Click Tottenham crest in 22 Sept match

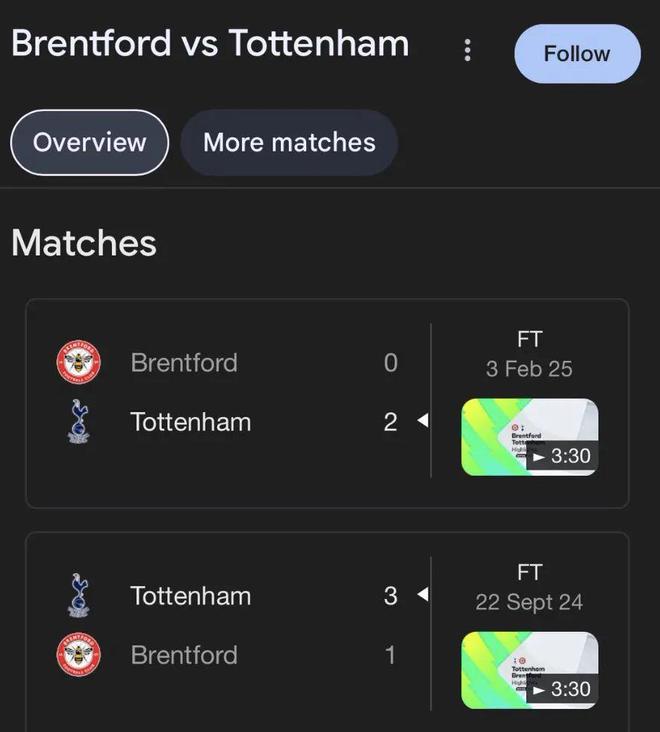[x=78, y=595]
